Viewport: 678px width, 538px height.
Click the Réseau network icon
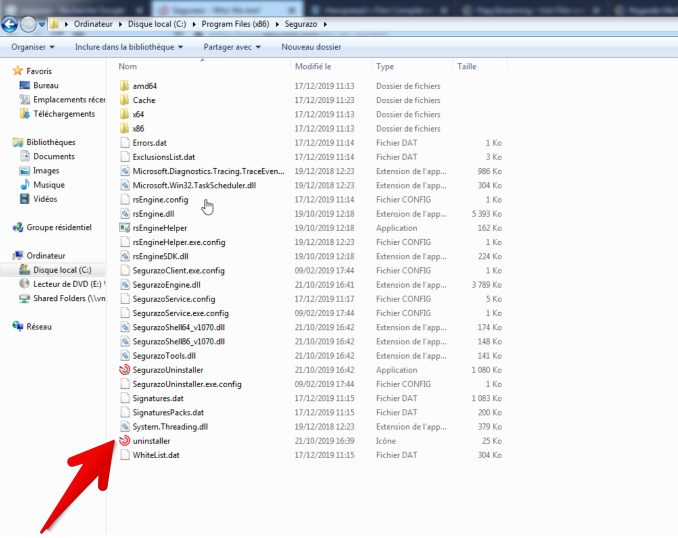[18, 327]
